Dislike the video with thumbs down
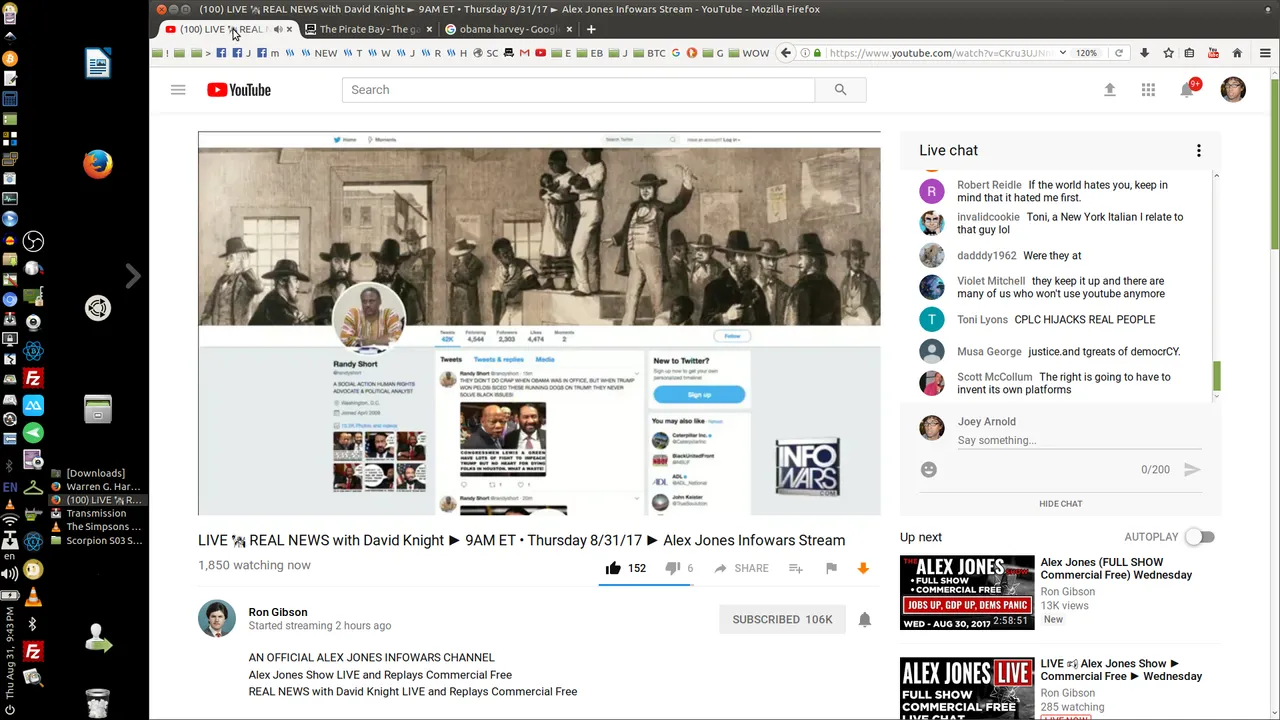 672,568
